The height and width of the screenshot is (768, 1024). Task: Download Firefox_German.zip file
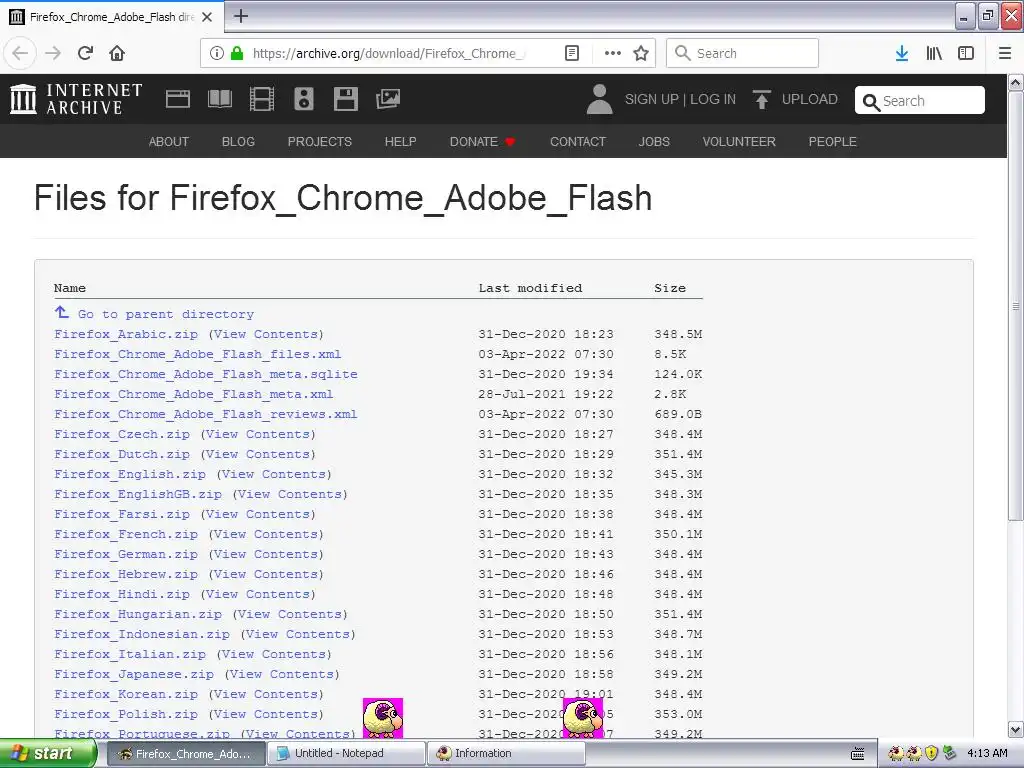point(126,554)
